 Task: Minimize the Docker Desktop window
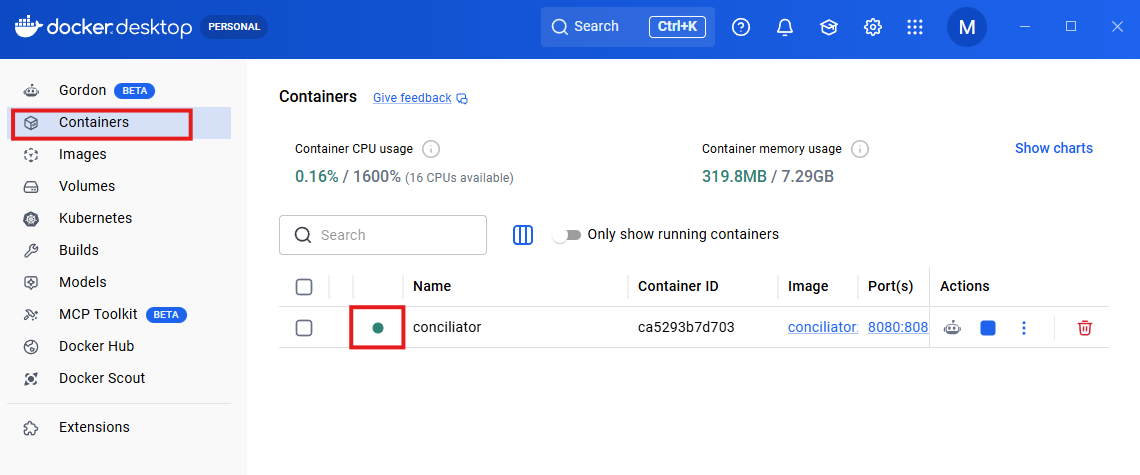tap(1025, 27)
